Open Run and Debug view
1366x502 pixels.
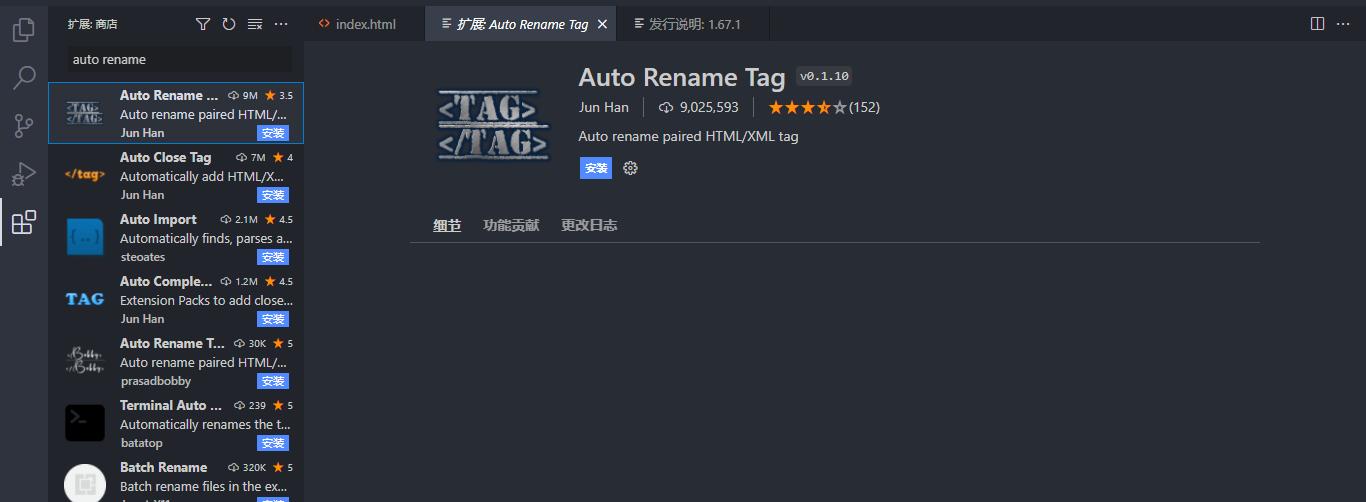tap(24, 174)
